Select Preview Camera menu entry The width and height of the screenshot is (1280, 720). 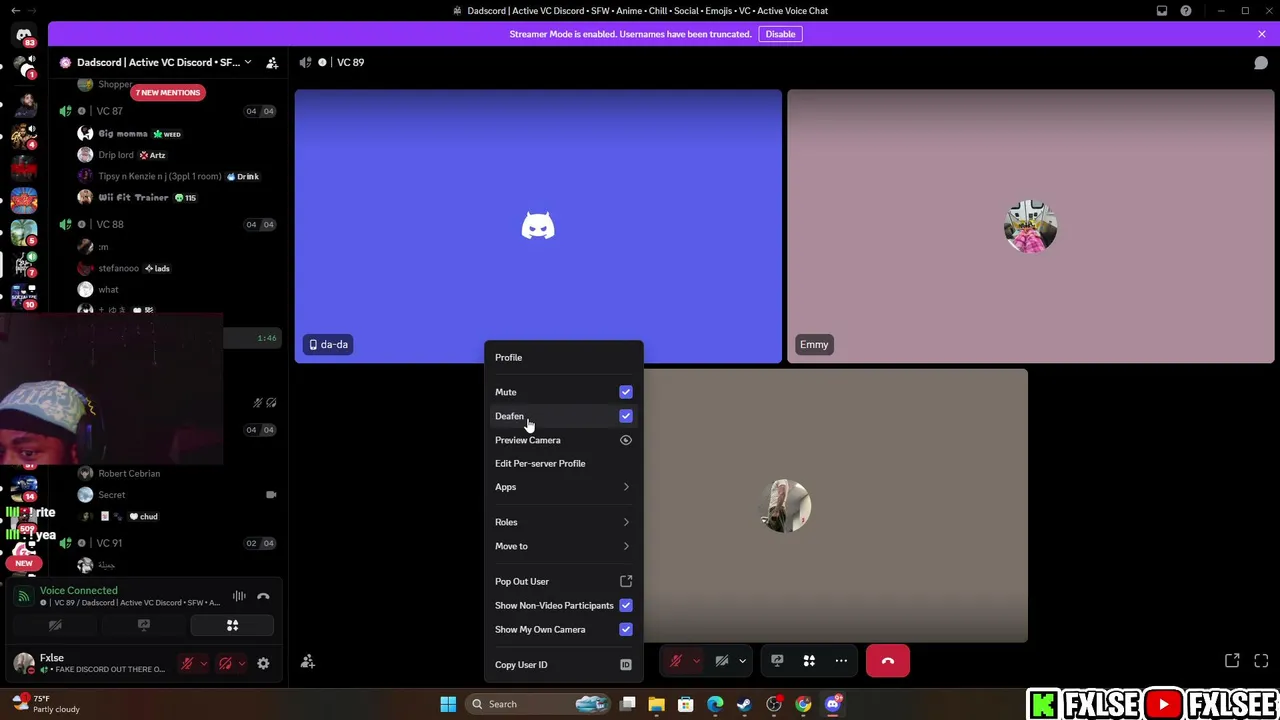[564, 440]
